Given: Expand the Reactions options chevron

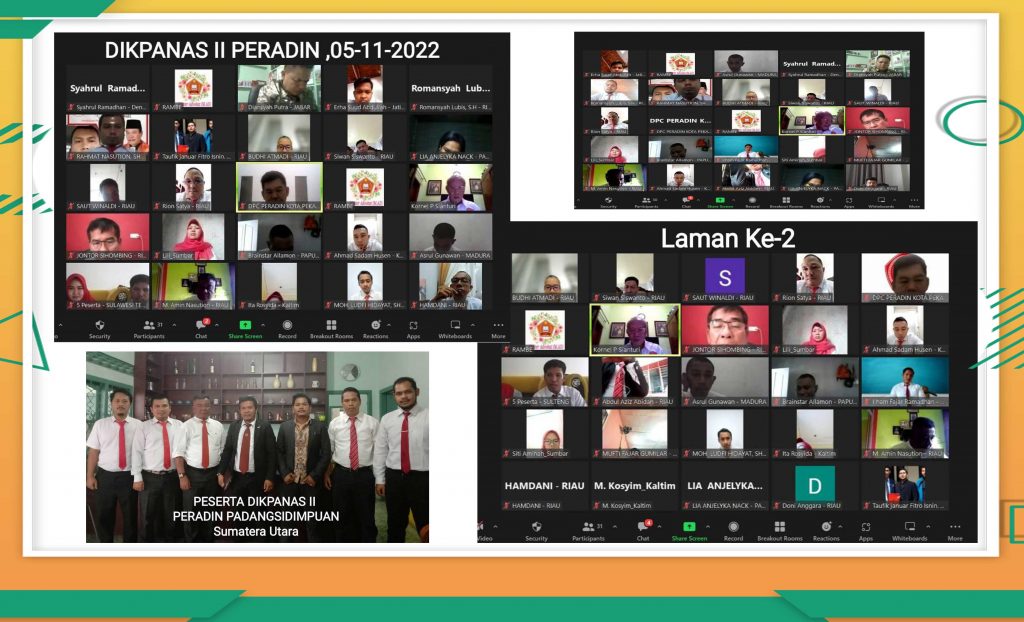Looking at the screenshot, I should pos(391,325).
